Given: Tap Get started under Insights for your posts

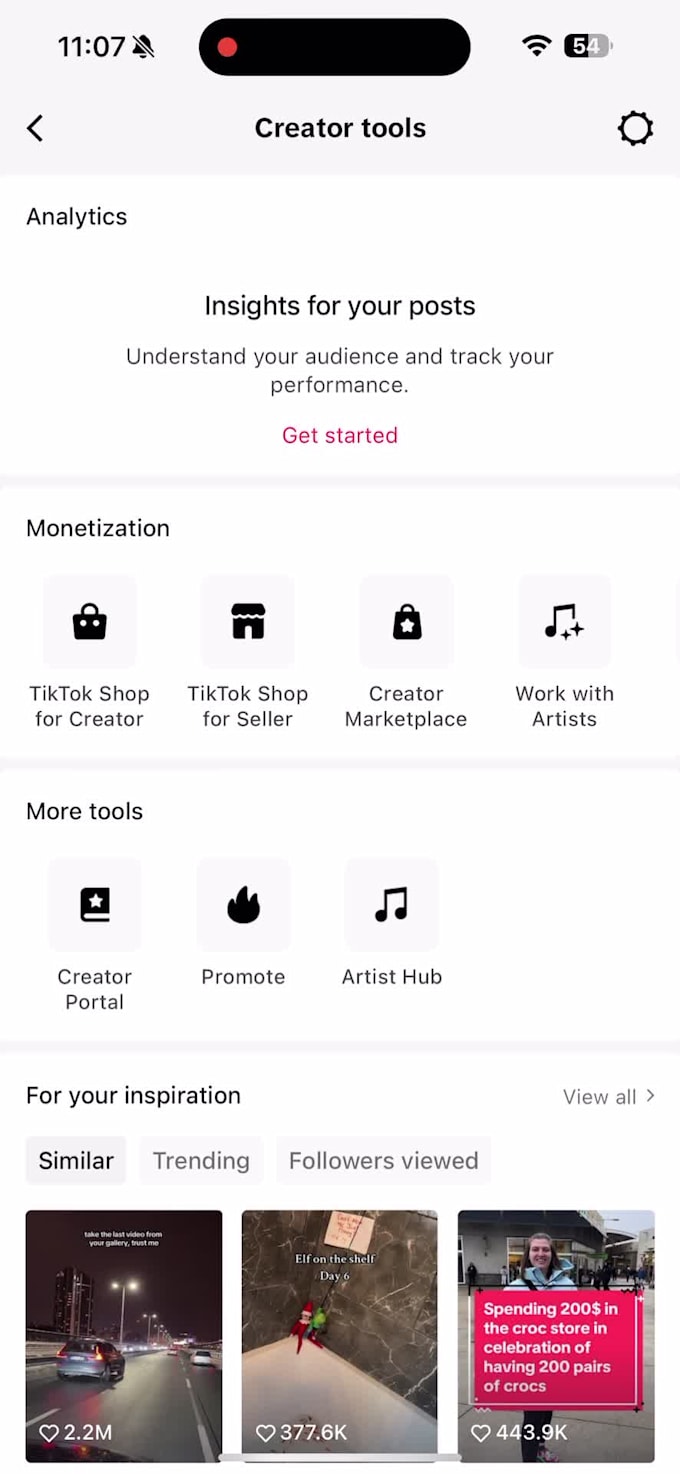Looking at the screenshot, I should click(x=340, y=435).
